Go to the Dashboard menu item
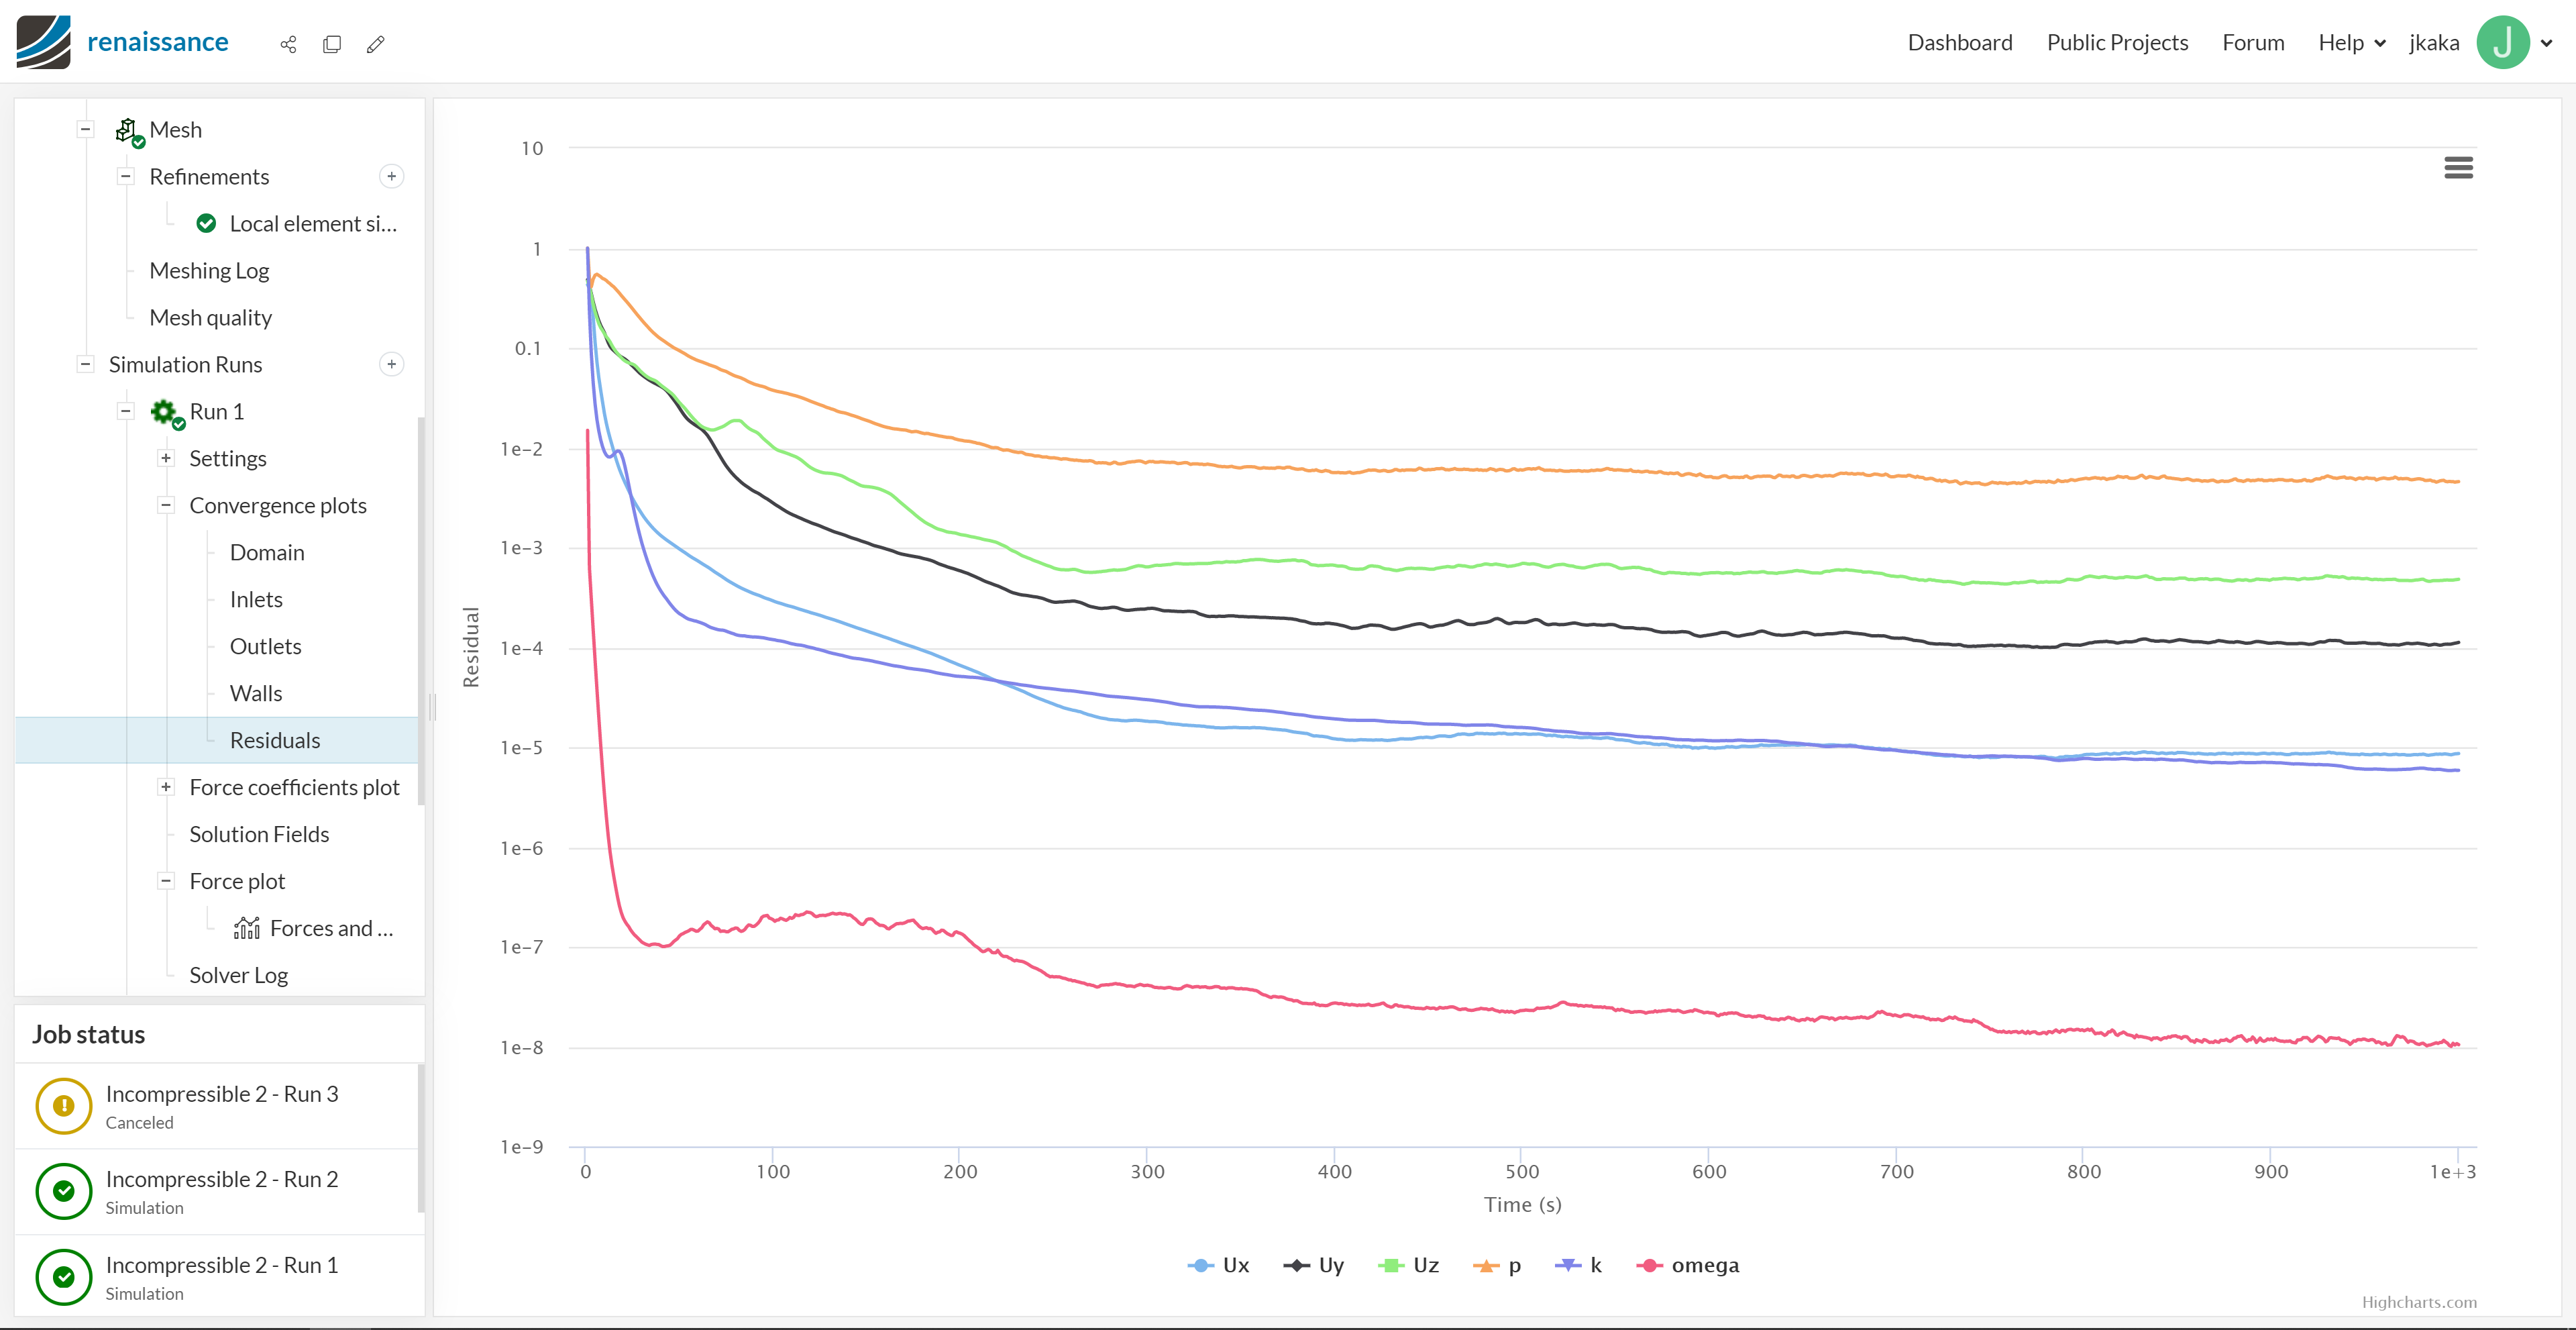Image resolution: width=2576 pixels, height=1330 pixels. pyautogui.click(x=1959, y=42)
